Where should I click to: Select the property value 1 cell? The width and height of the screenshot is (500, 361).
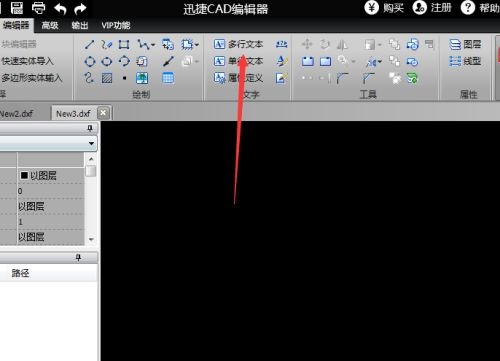coord(51,222)
